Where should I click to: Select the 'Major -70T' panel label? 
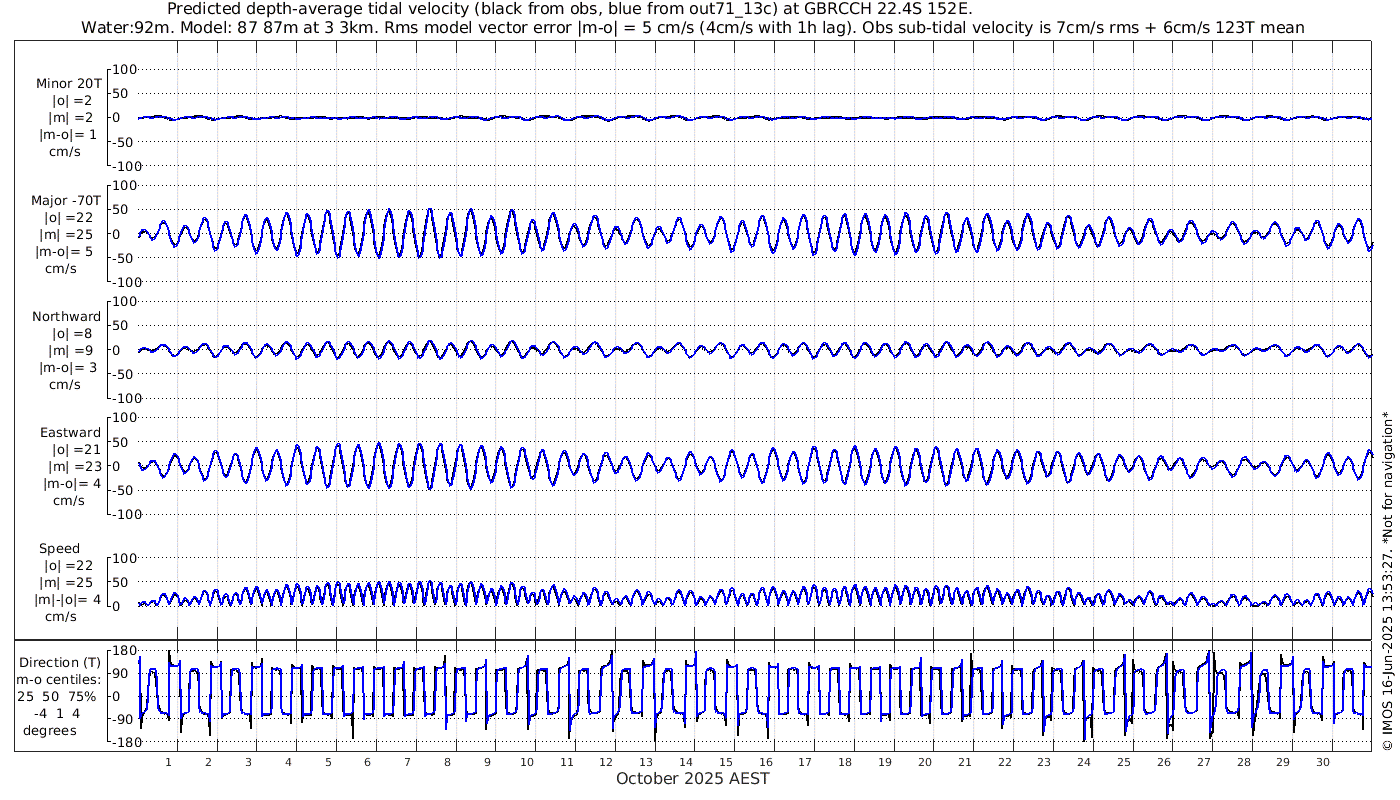[66, 201]
